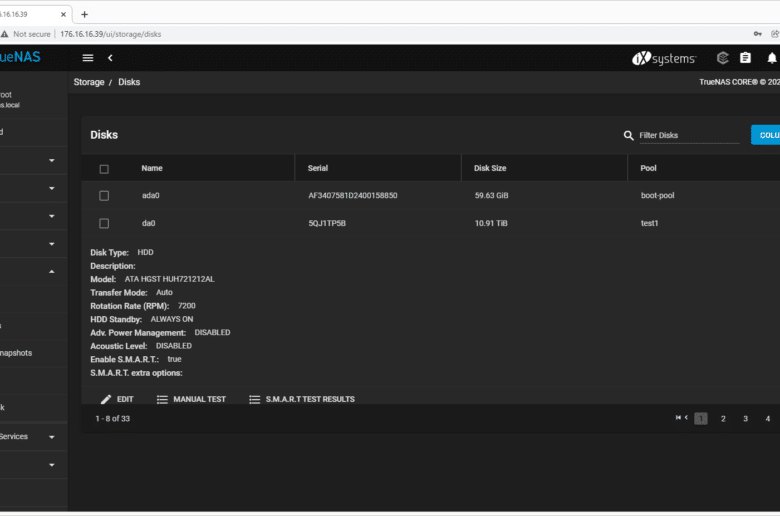780x516 pixels.
Task: Open alerts via the bell icon
Action: point(772,58)
